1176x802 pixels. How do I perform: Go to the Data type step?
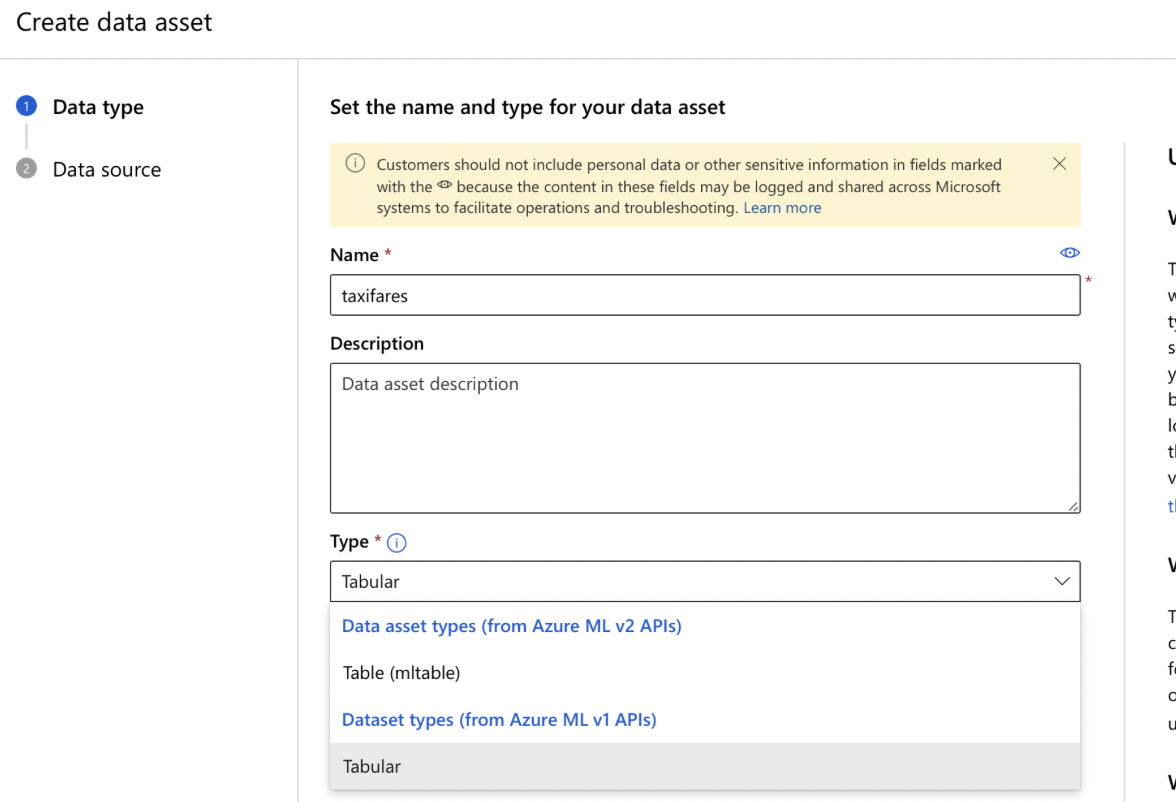(x=98, y=107)
